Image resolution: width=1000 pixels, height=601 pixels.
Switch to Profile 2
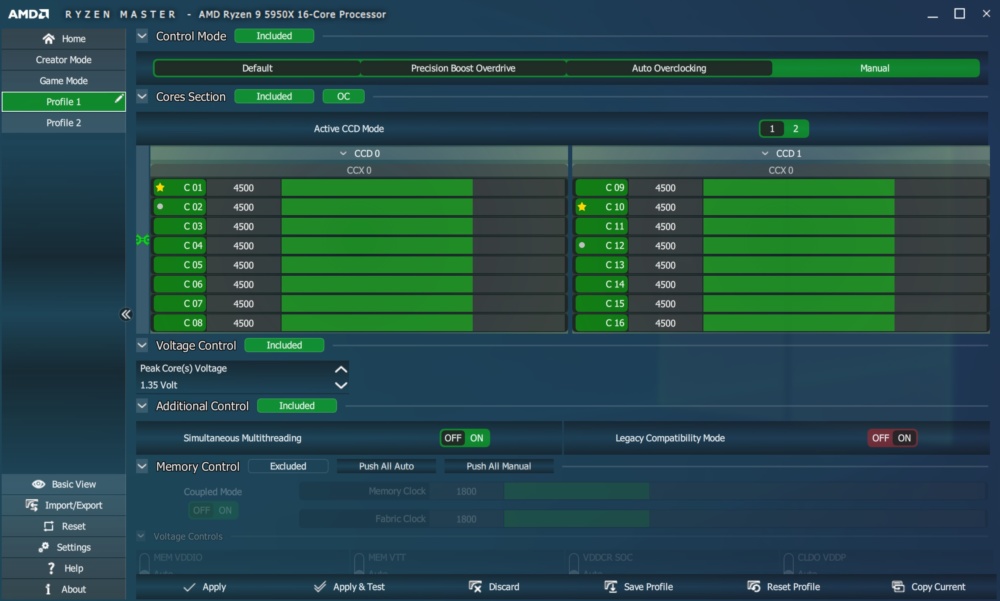[64, 122]
